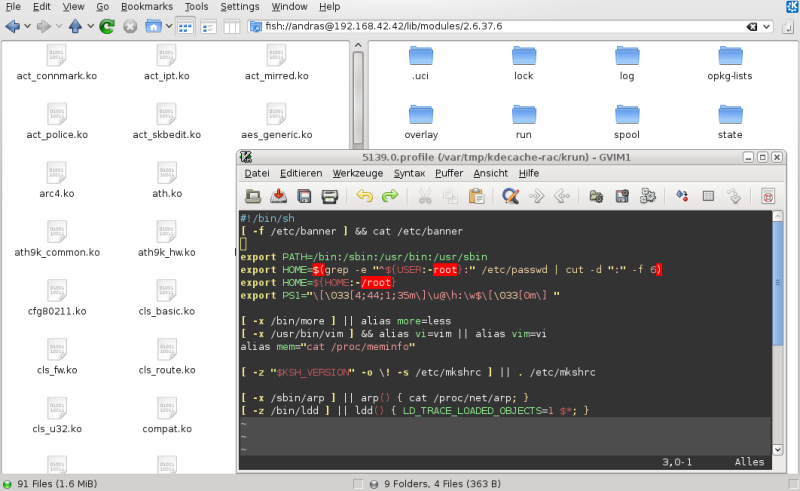
Task: Open the back button history dropdown
Action: tap(28, 26)
